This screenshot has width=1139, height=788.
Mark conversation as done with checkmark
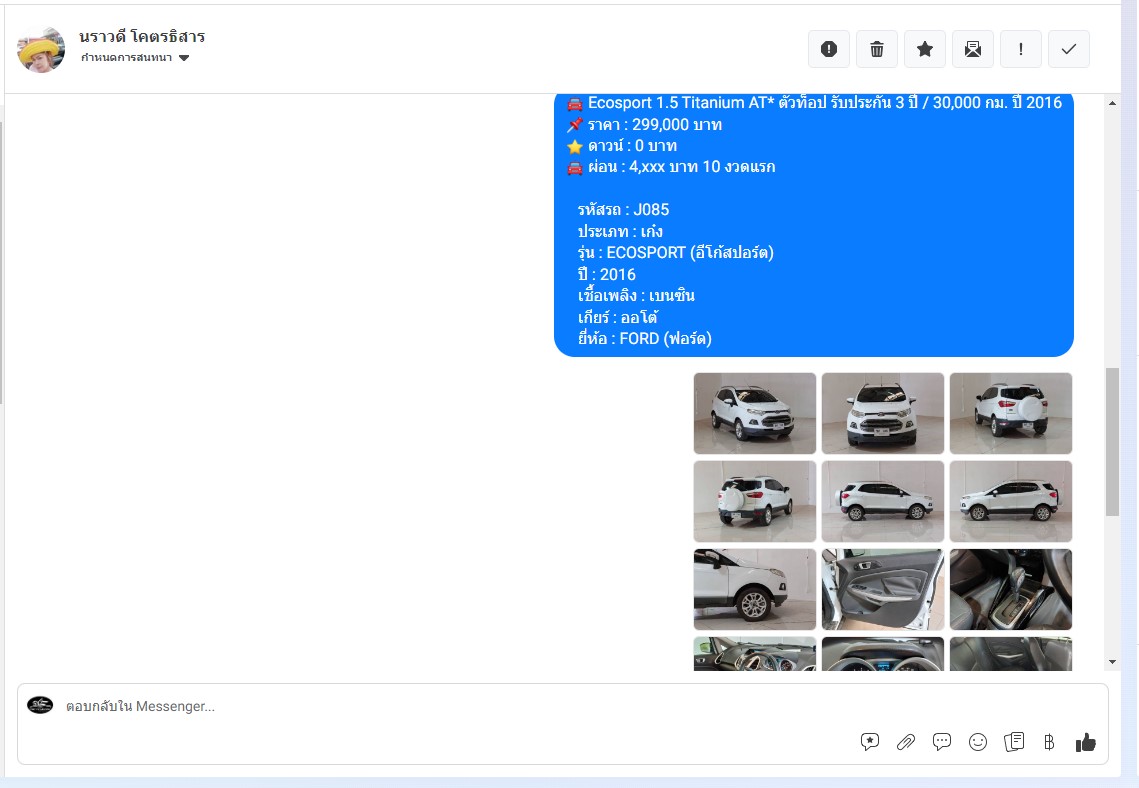coord(1069,49)
